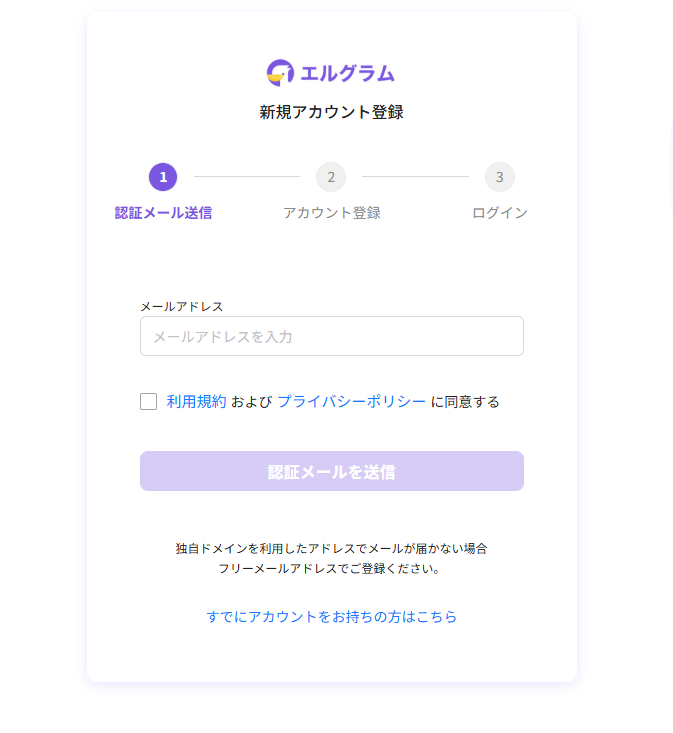Click the 独自ドメイン notice text line
This screenshot has width=673, height=733.
[x=331, y=549]
